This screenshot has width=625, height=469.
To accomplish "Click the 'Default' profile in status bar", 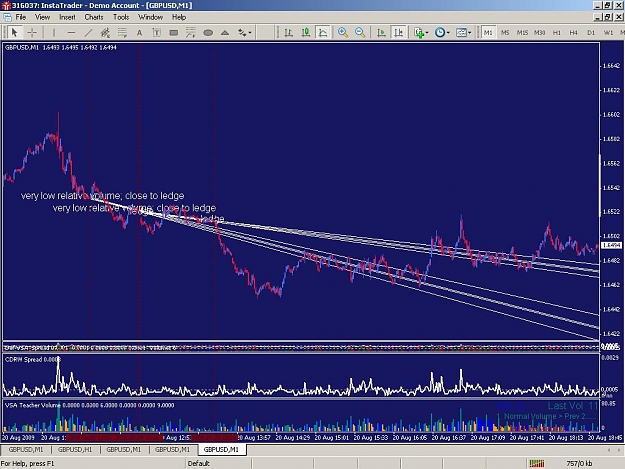I will [199, 463].
